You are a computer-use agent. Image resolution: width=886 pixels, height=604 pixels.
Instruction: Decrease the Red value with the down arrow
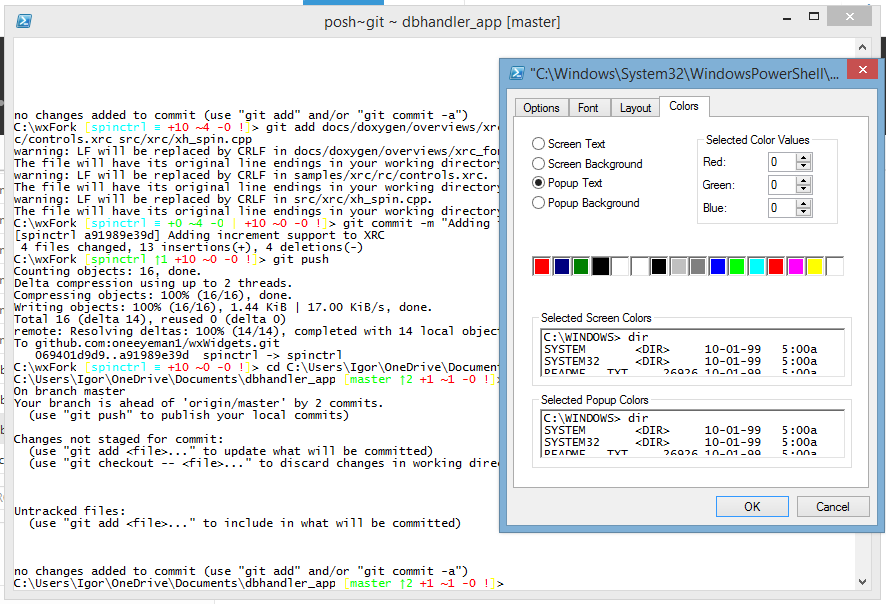coord(804,166)
